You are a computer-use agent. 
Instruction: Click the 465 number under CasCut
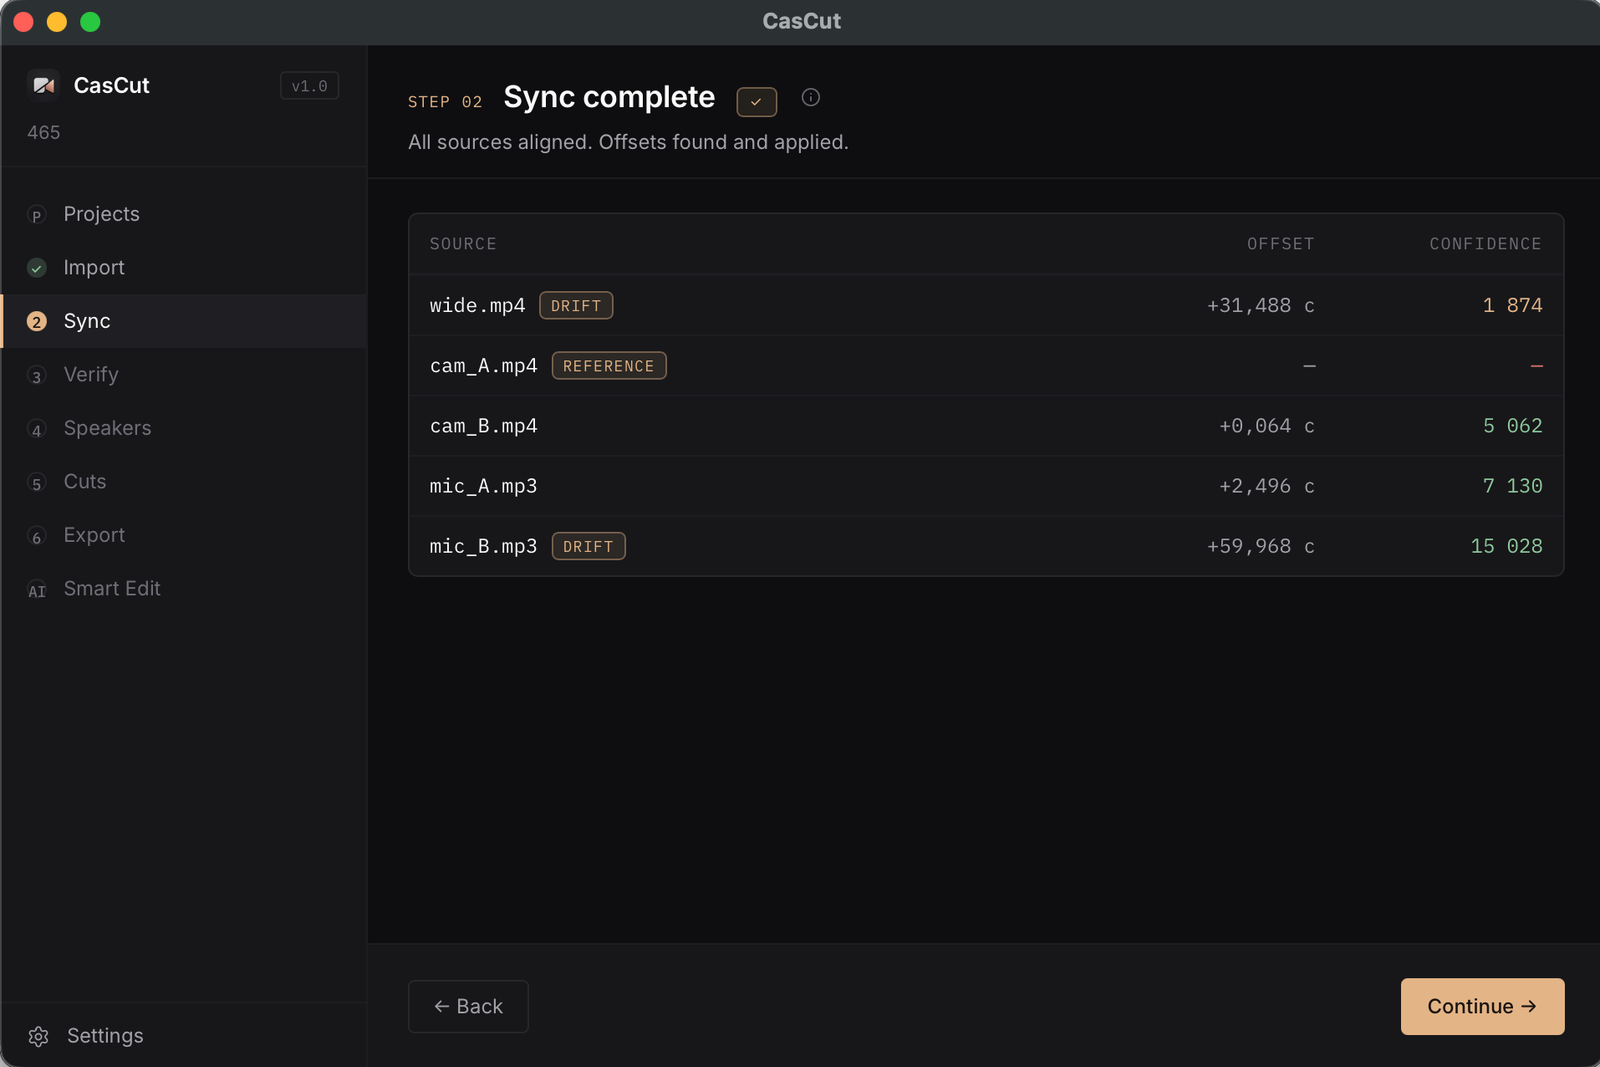[44, 132]
